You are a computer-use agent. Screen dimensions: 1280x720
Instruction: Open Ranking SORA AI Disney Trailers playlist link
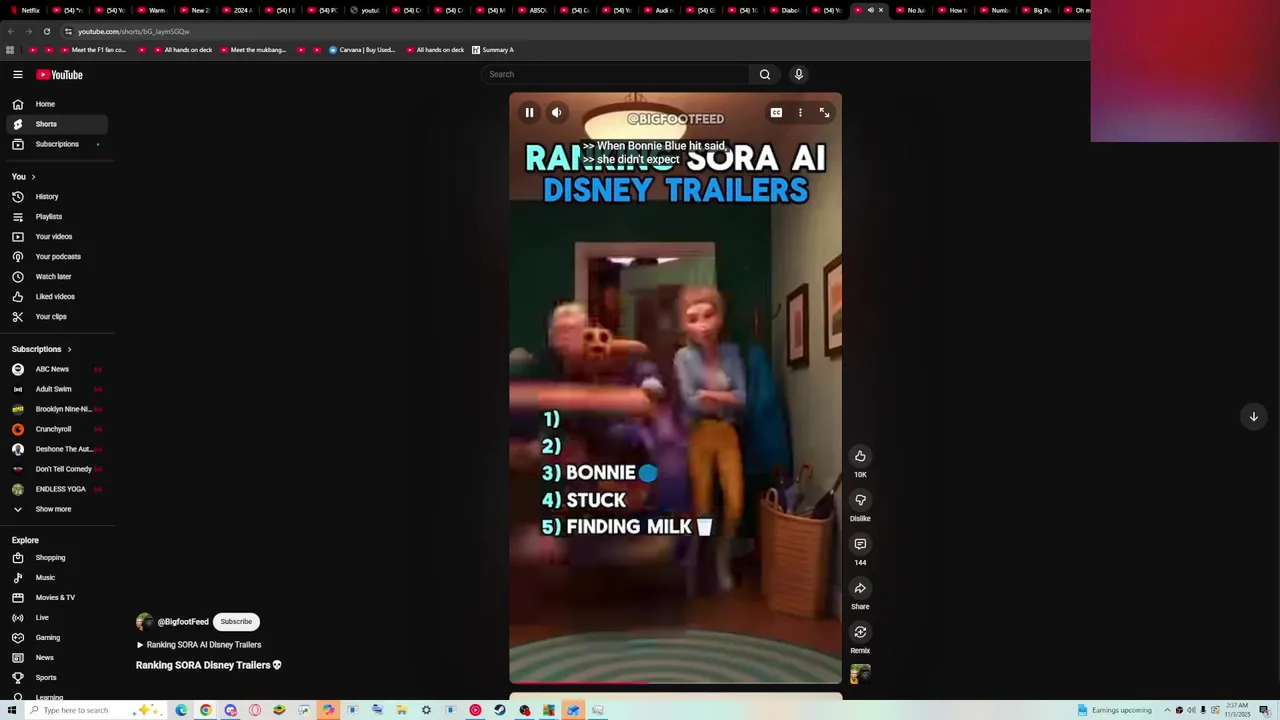pyautogui.click(x=199, y=645)
